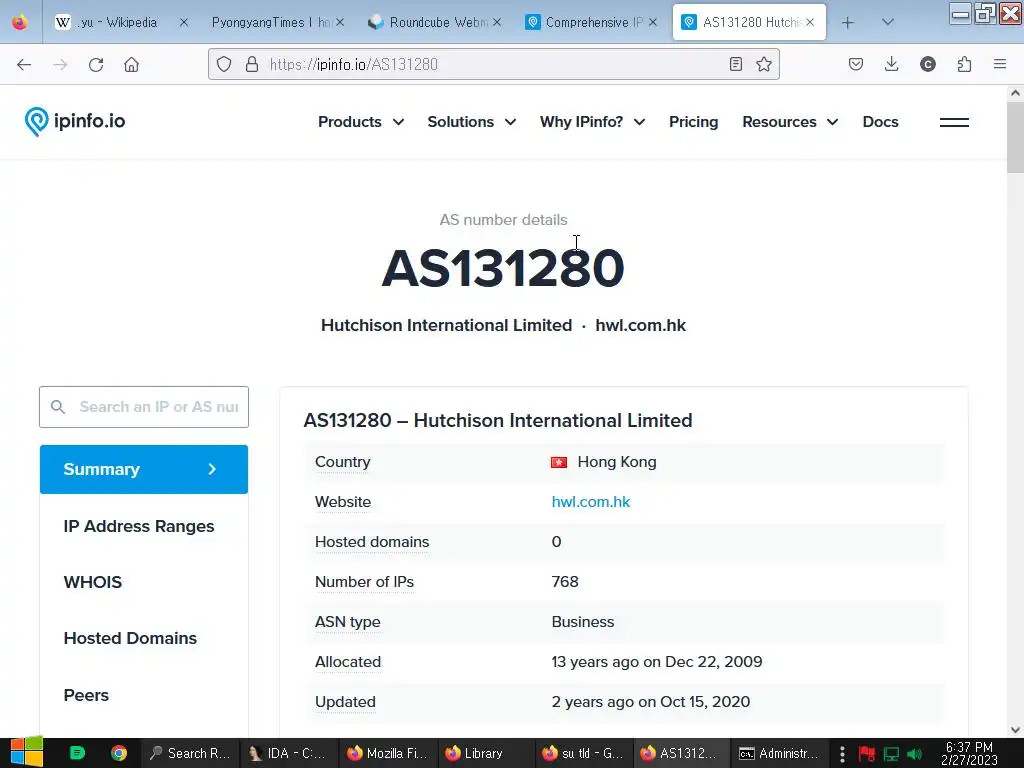
Task: Click the Updated label
Action: (x=345, y=702)
